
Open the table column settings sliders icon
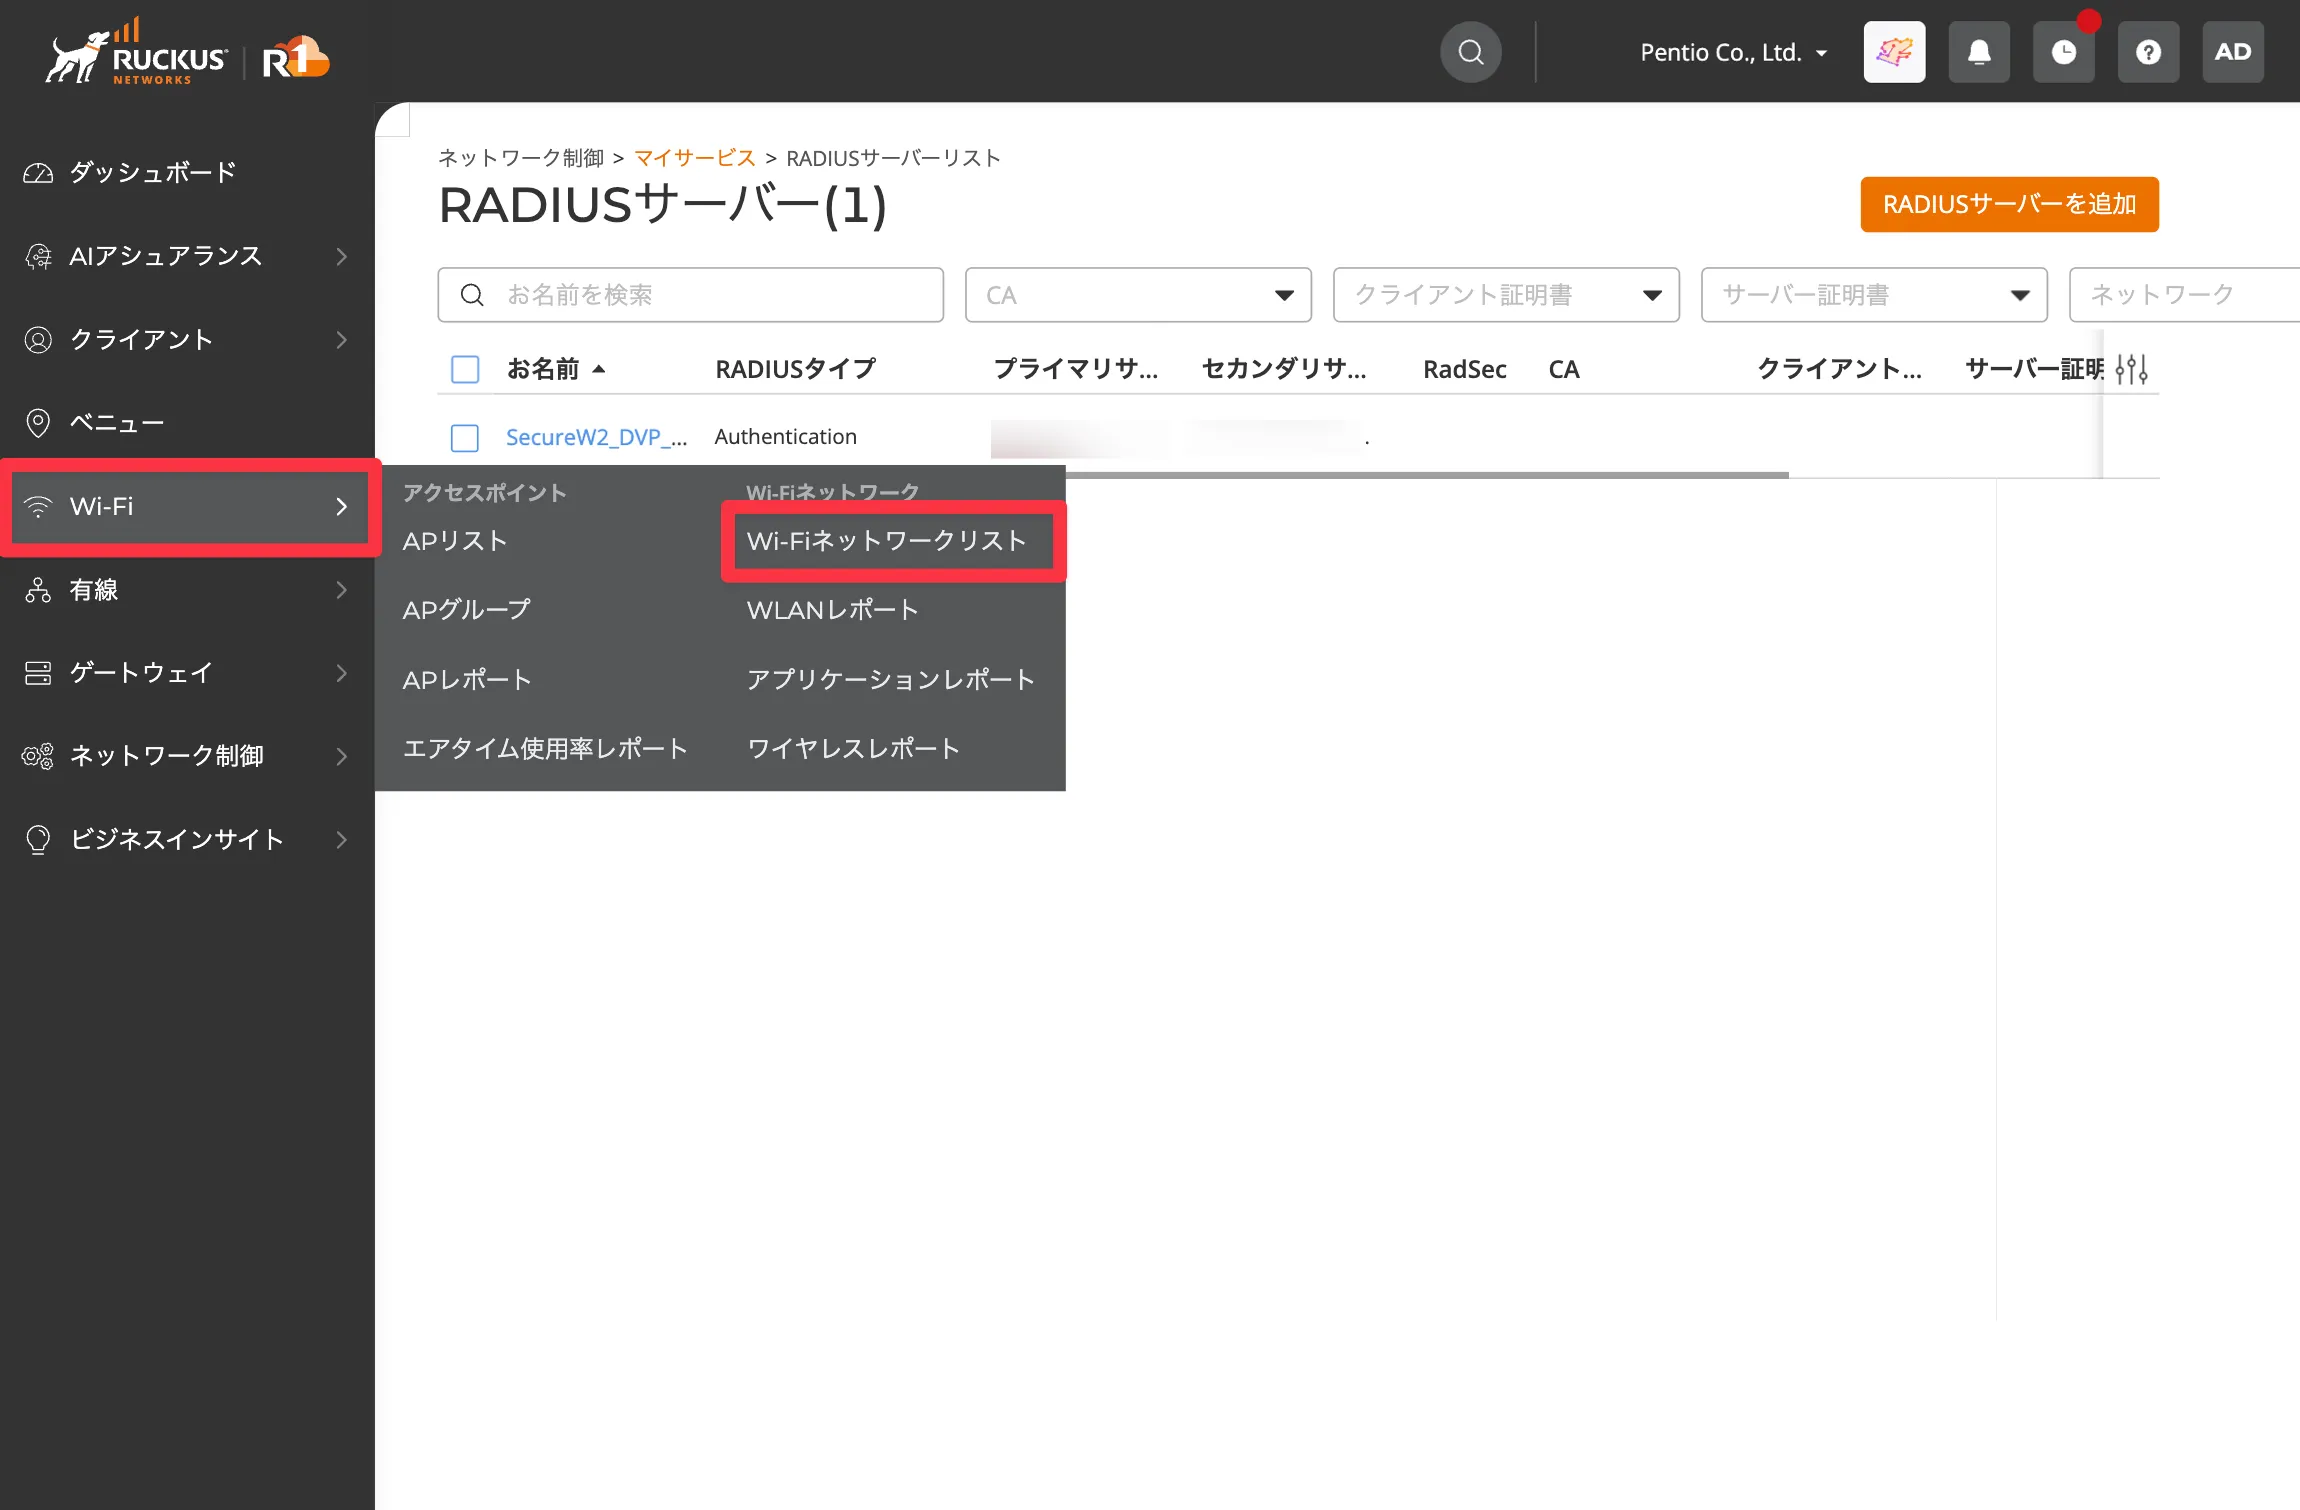tap(2131, 369)
